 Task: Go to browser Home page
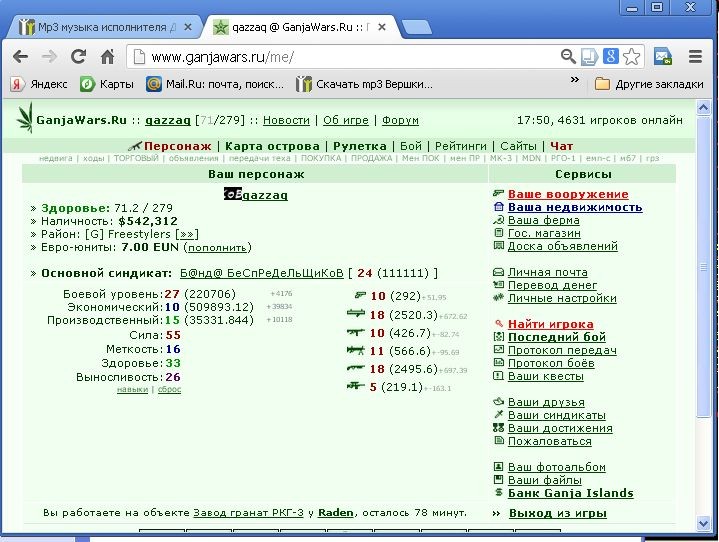pos(107,56)
